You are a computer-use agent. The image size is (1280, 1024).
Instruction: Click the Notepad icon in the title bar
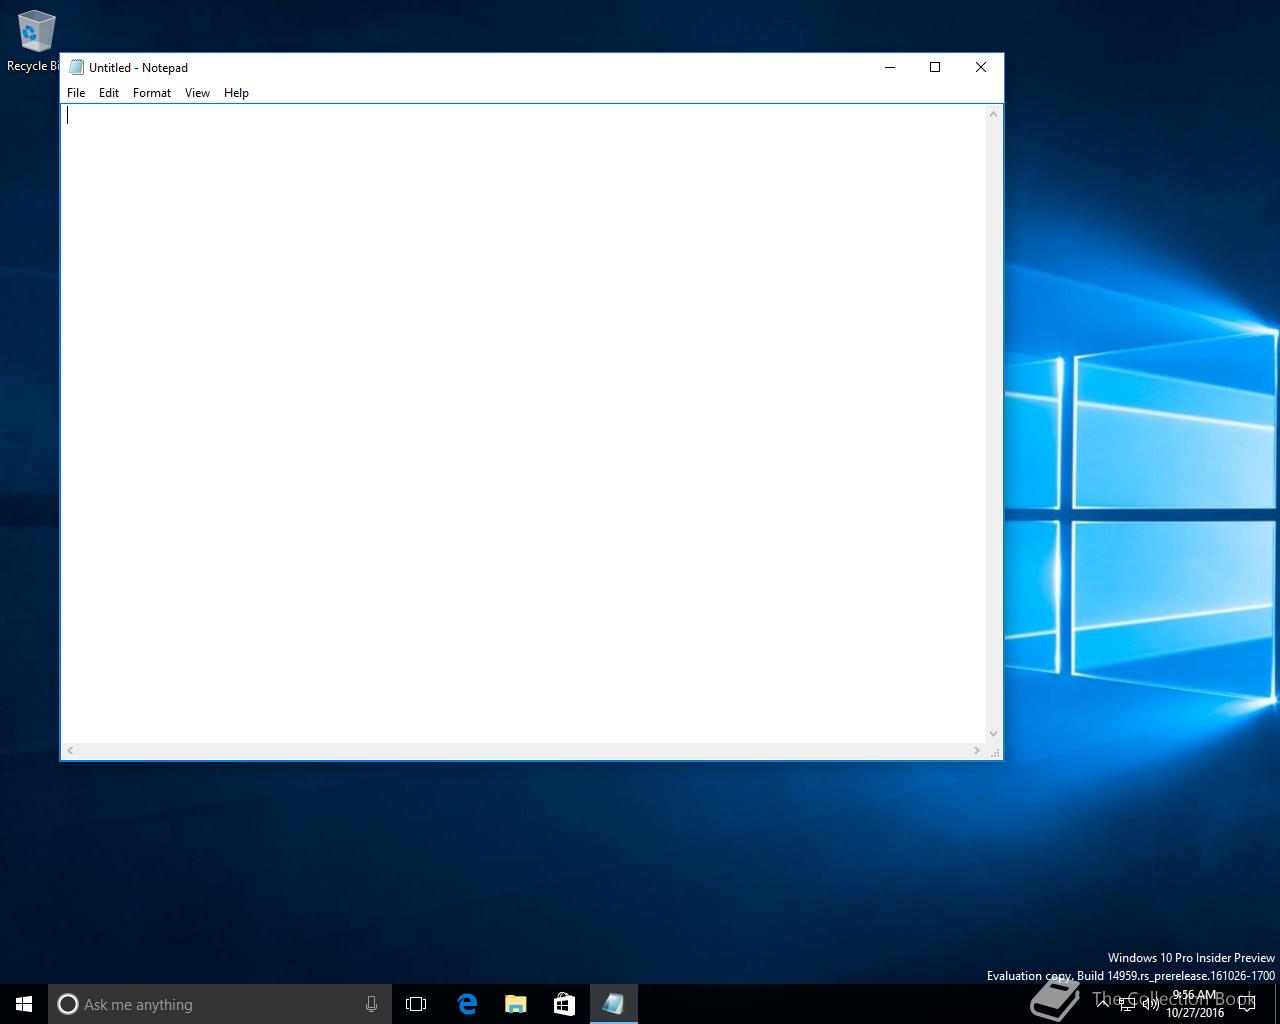[76, 68]
